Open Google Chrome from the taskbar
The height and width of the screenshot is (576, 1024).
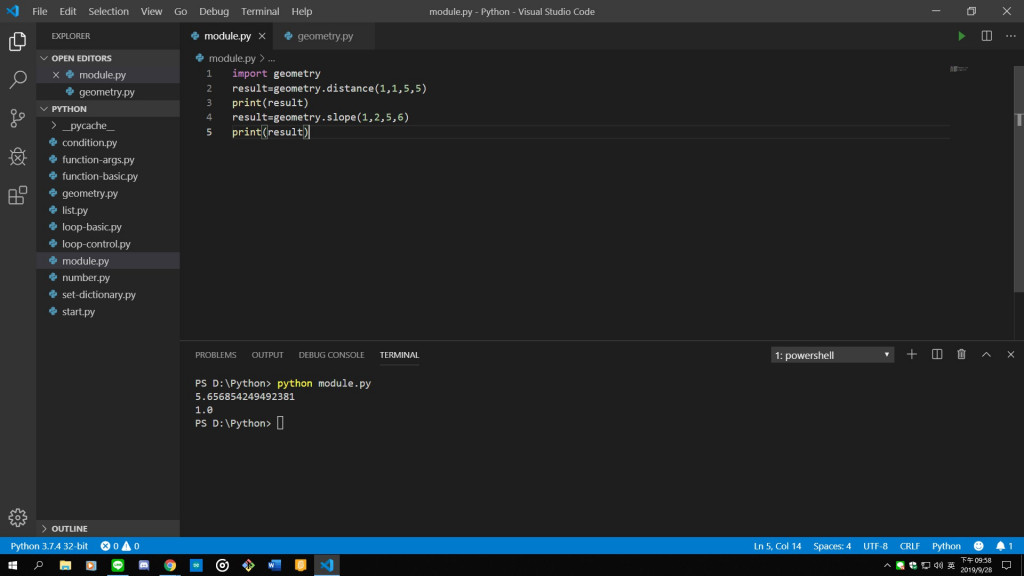click(170, 566)
